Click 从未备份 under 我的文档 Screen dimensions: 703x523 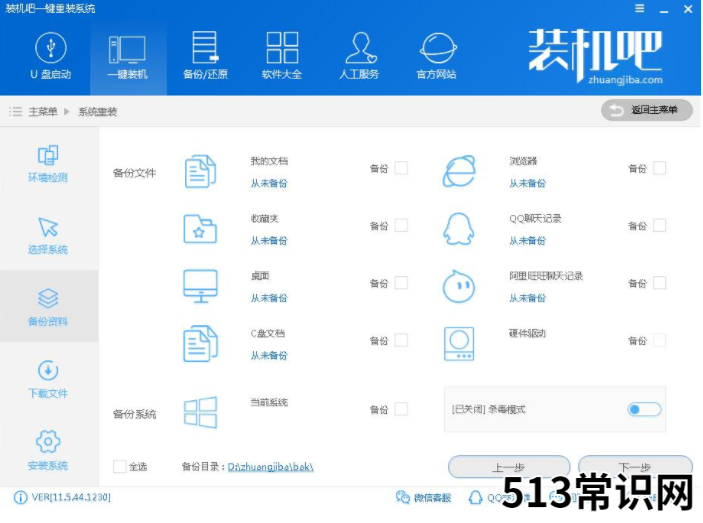(269, 183)
